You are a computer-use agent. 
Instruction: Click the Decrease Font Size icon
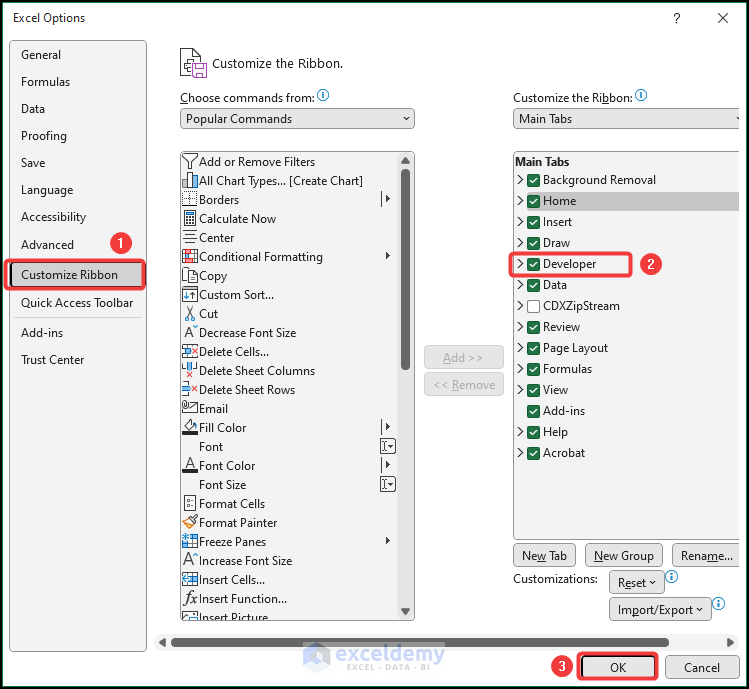point(190,332)
